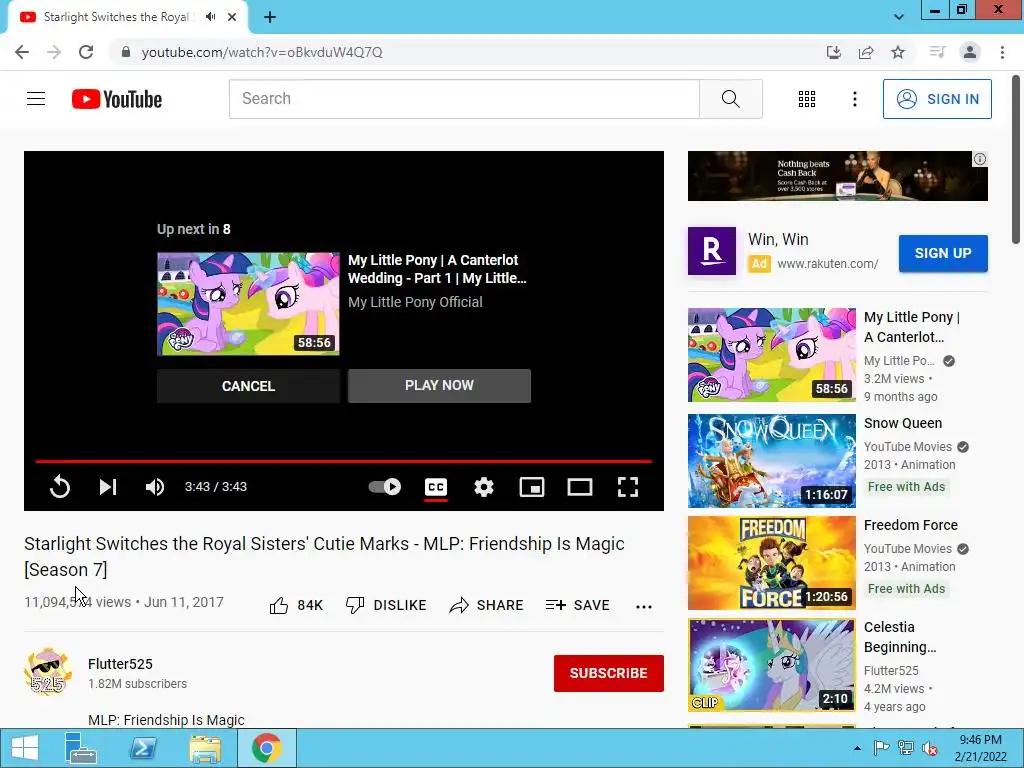Activate miniplayer mode
1024x768 pixels.
click(532, 487)
